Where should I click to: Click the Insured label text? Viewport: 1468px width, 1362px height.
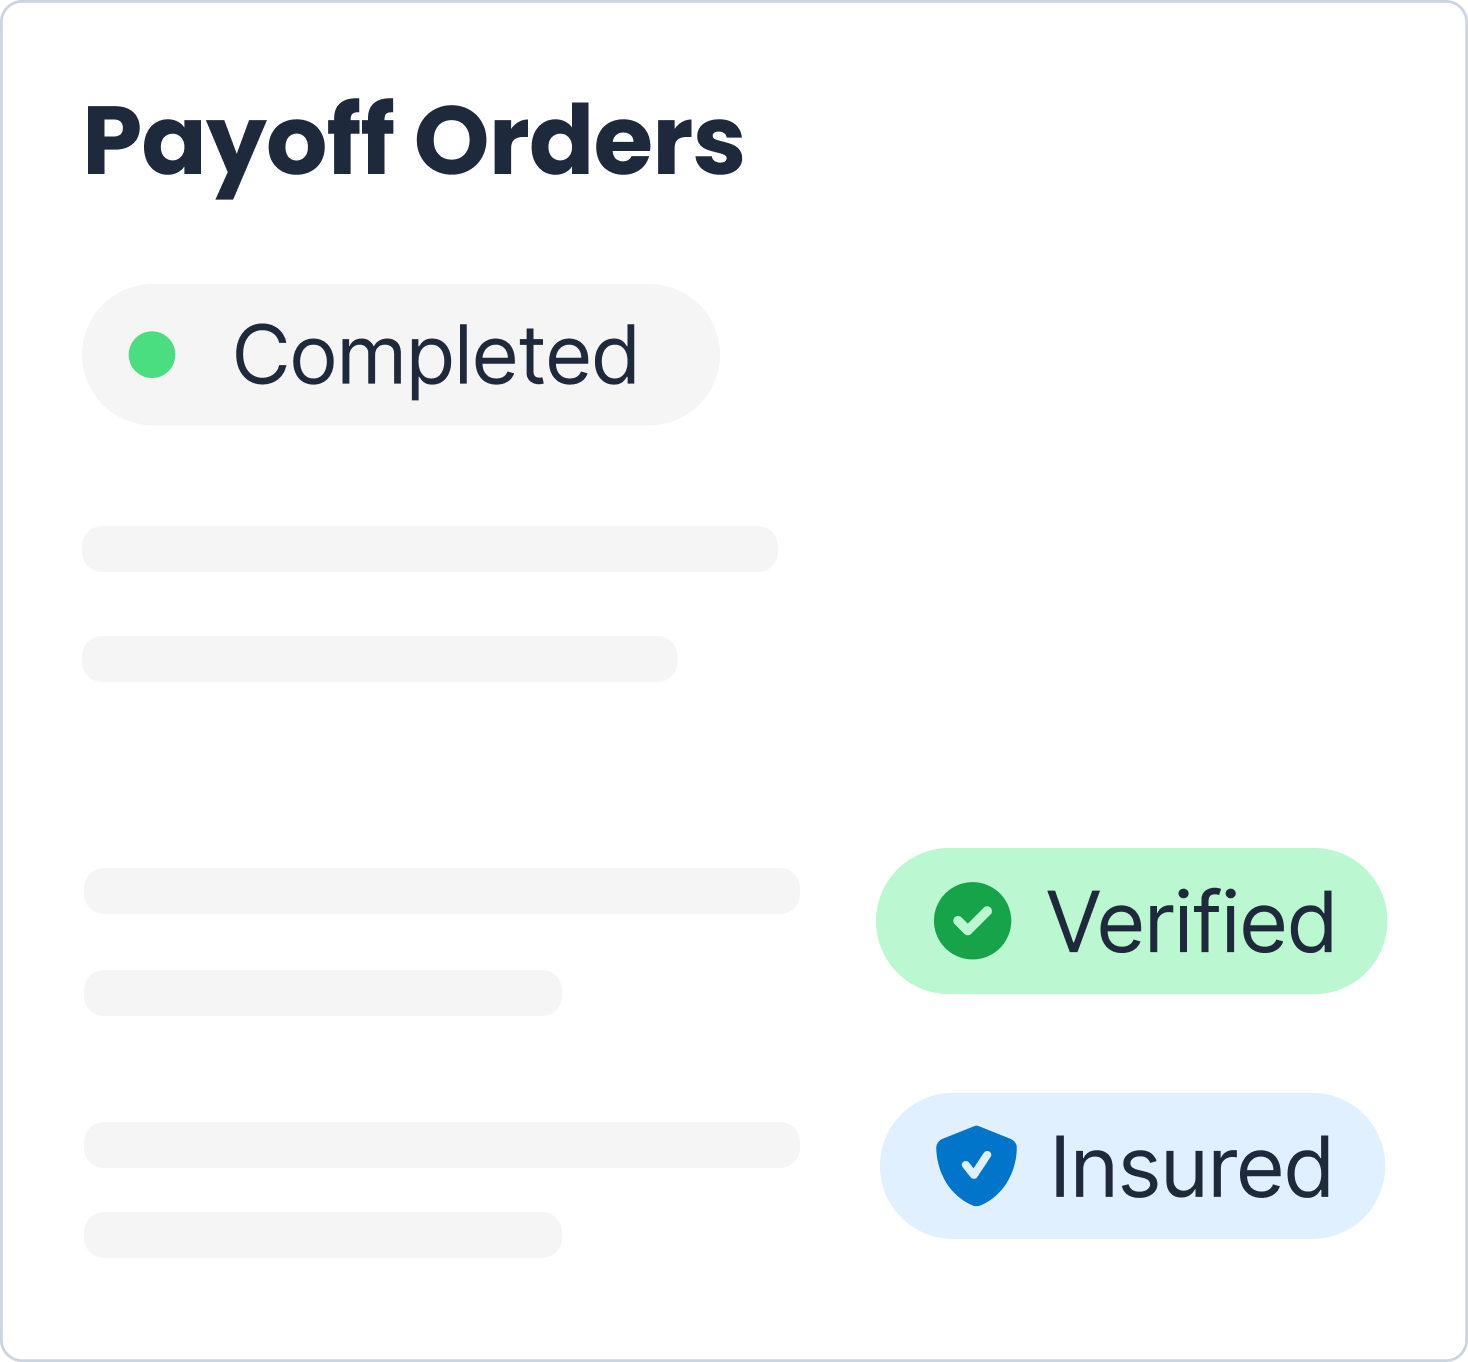tap(1191, 1167)
